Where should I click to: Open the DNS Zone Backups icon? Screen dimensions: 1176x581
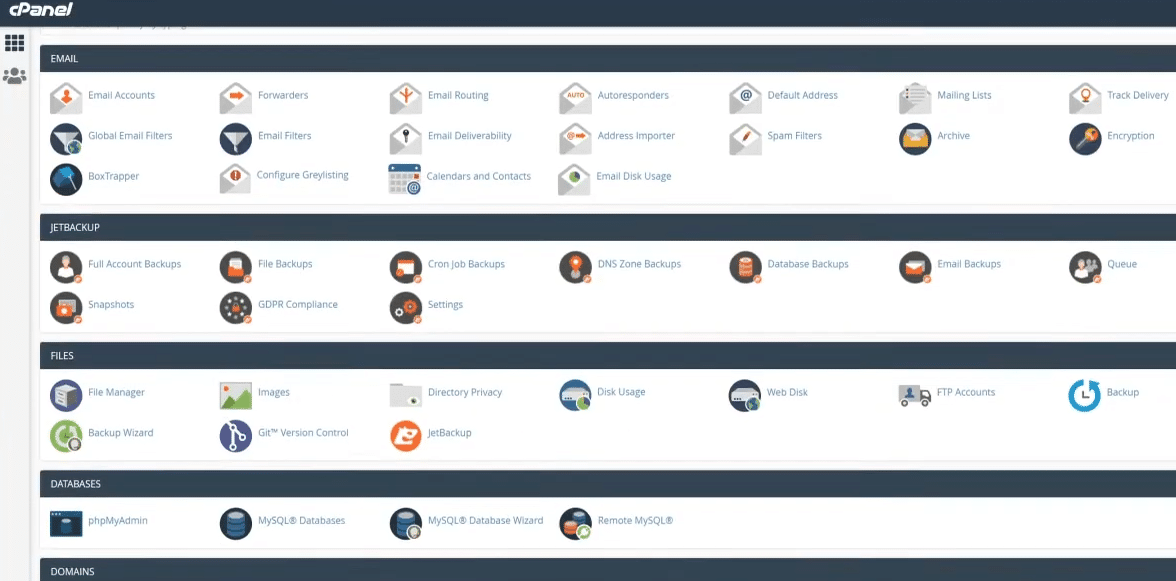[x=575, y=267]
